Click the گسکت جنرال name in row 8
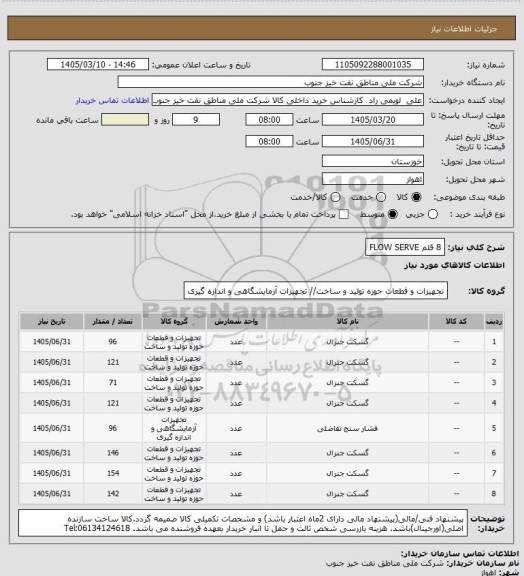 tap(347, 494)
